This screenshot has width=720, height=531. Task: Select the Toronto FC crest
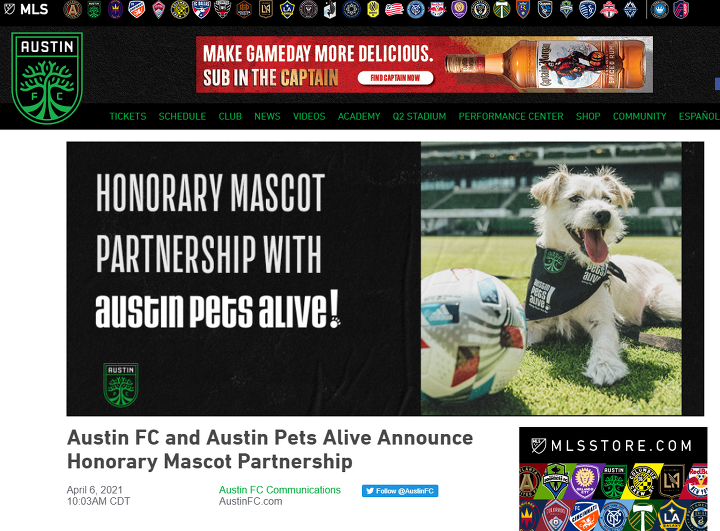point(609,10)
